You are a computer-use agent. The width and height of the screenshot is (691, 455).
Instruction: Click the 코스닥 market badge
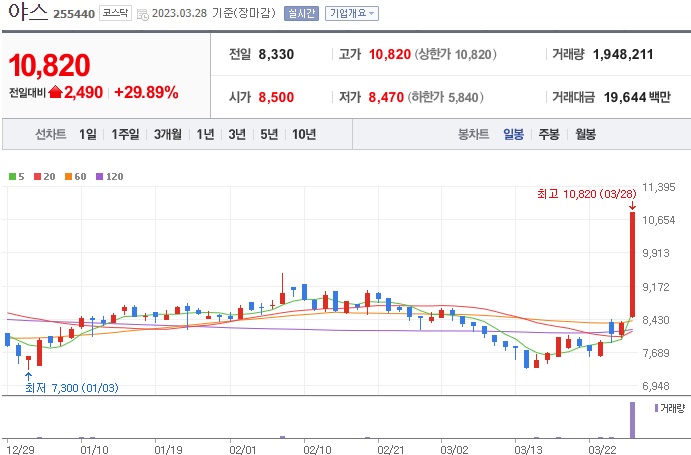point(115,14)
